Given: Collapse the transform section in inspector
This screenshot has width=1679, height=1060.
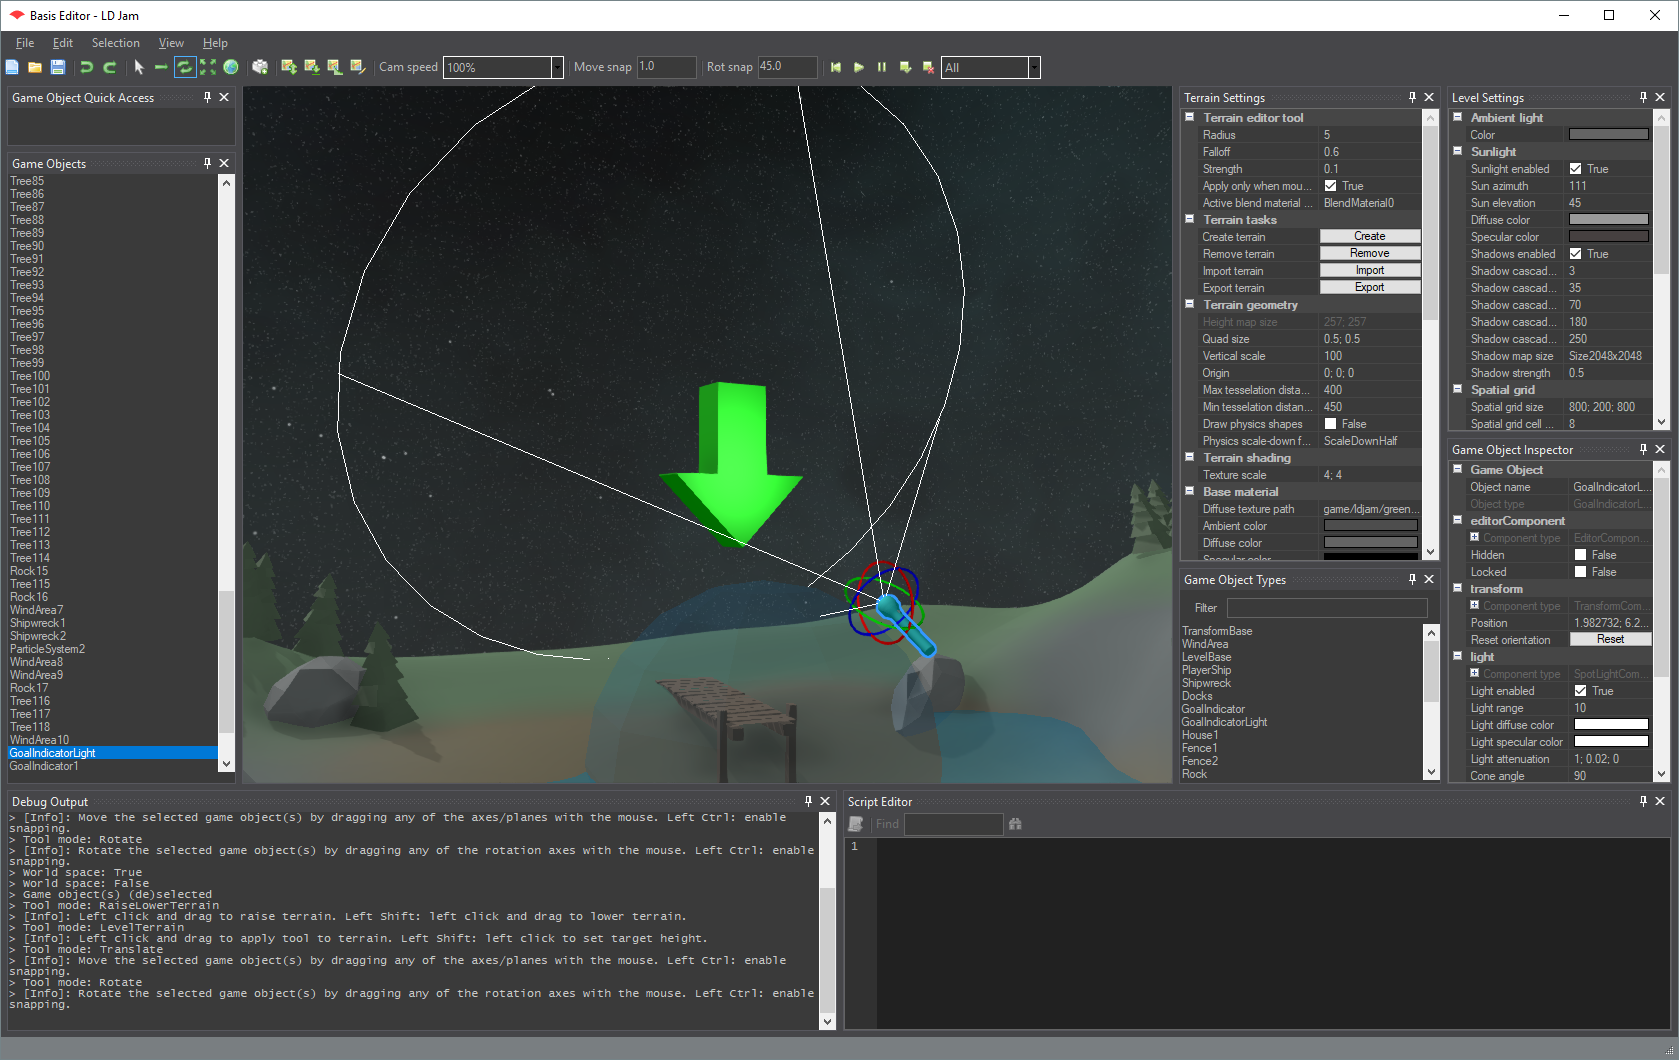Looking at the screenshot, I should pos(1458,588).
